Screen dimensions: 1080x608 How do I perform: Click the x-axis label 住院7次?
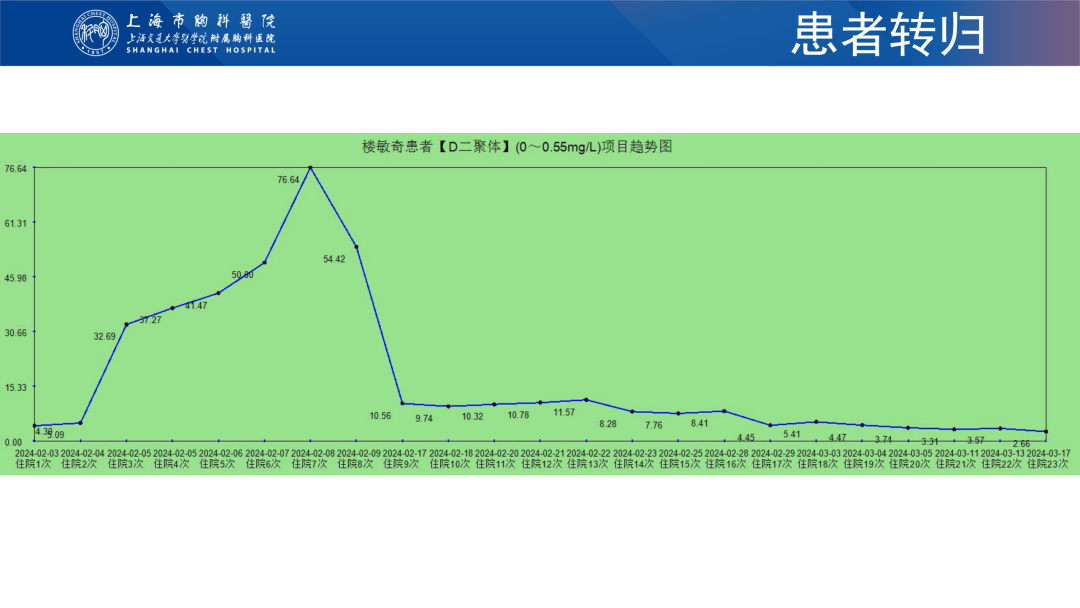coord(309,464)
